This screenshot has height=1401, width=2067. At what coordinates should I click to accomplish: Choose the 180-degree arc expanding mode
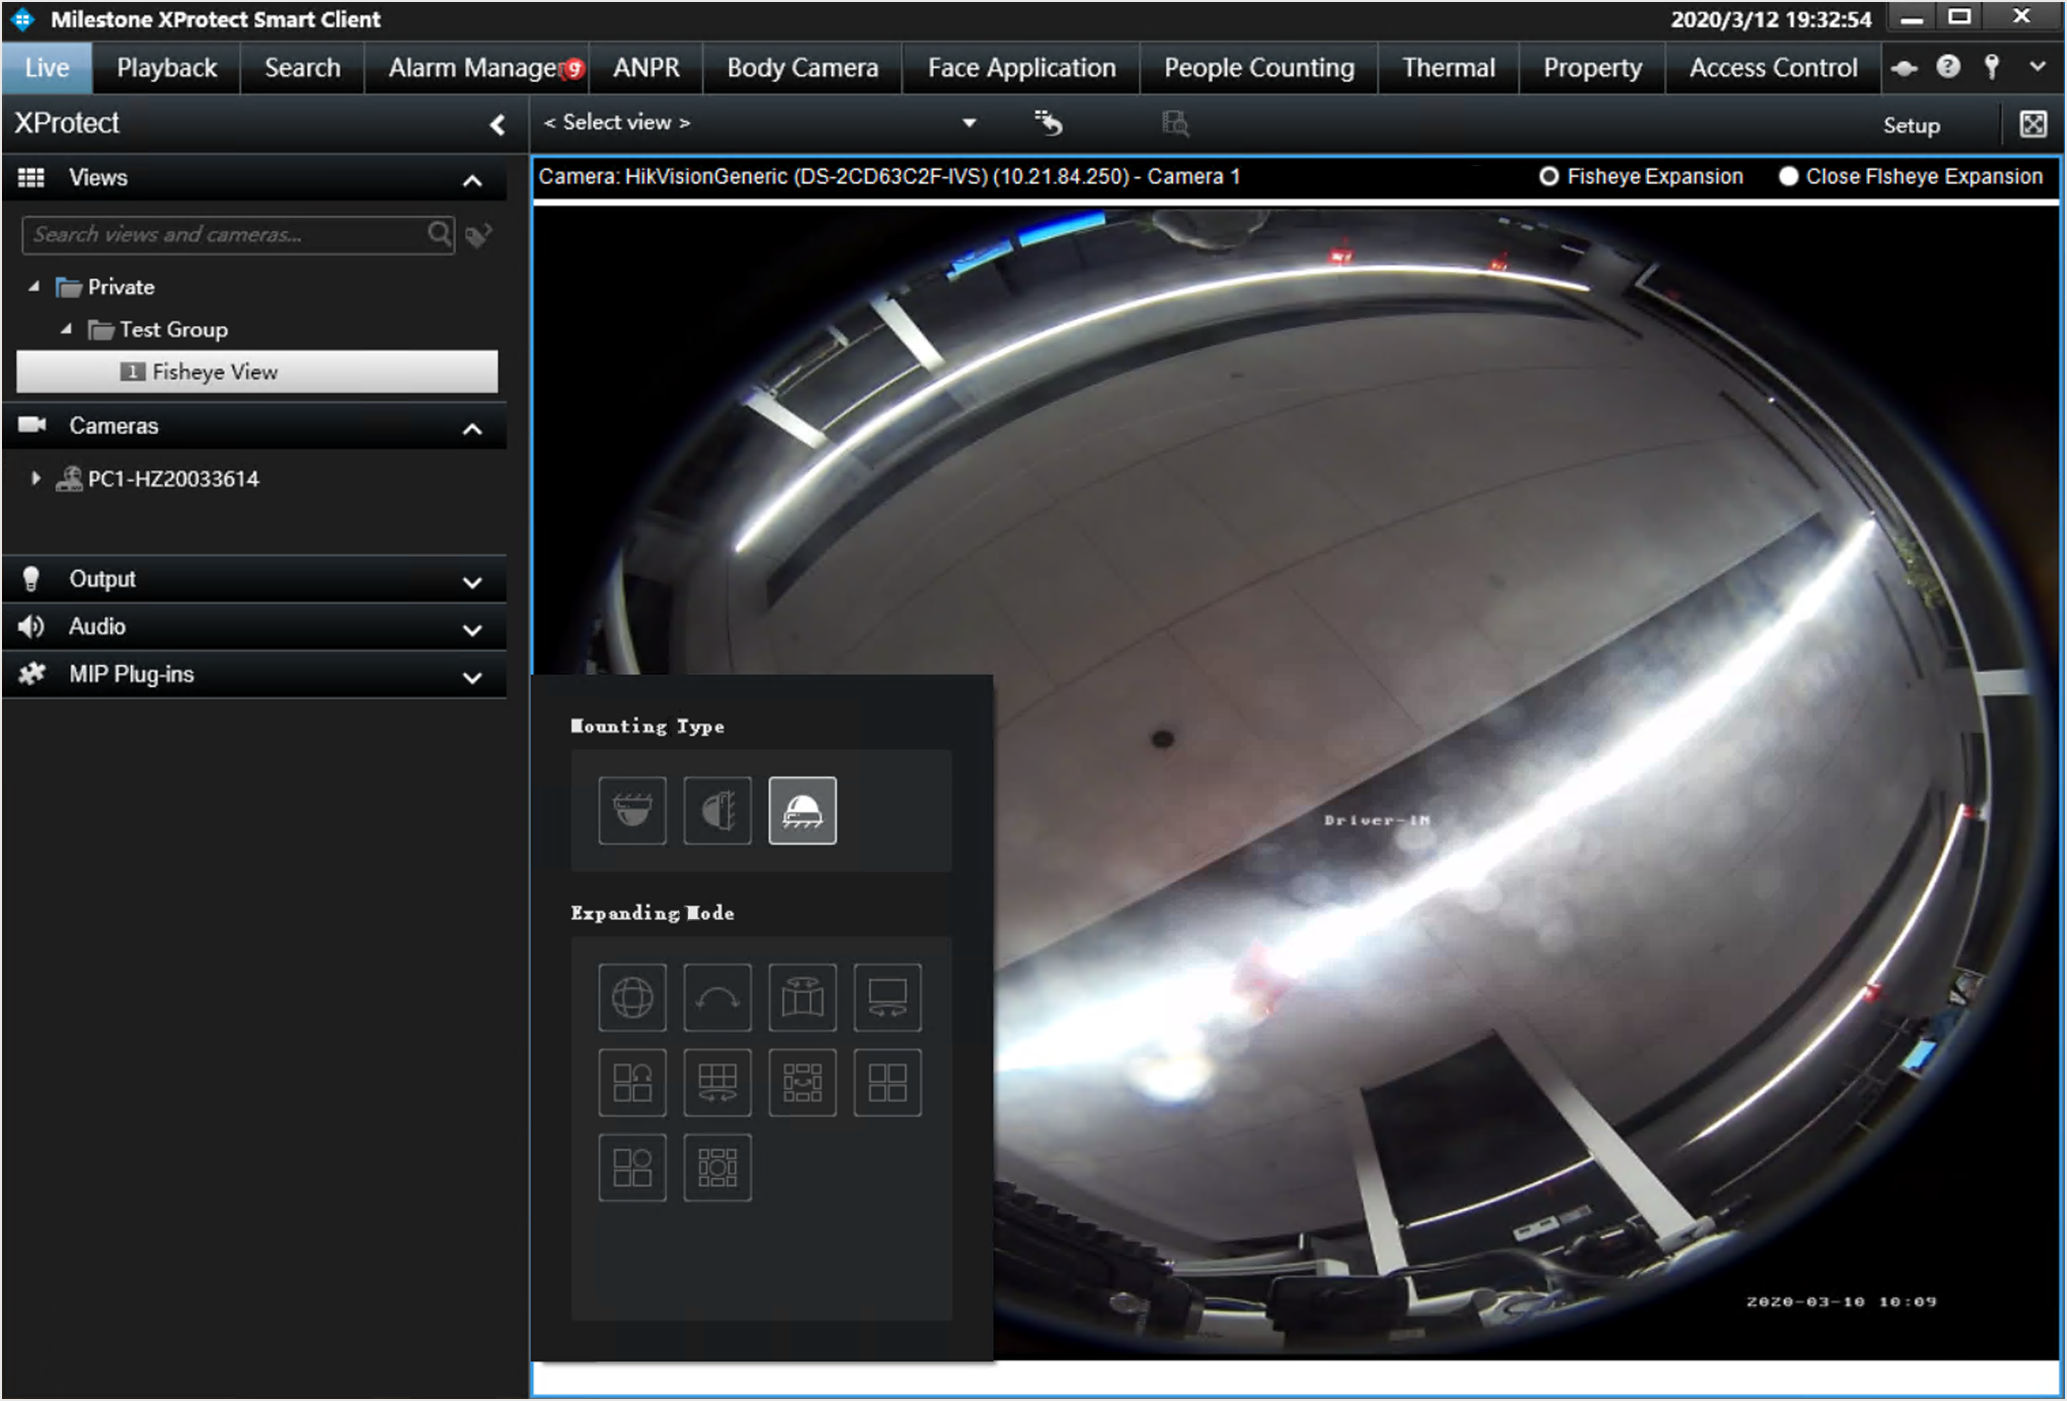point(717,997)
